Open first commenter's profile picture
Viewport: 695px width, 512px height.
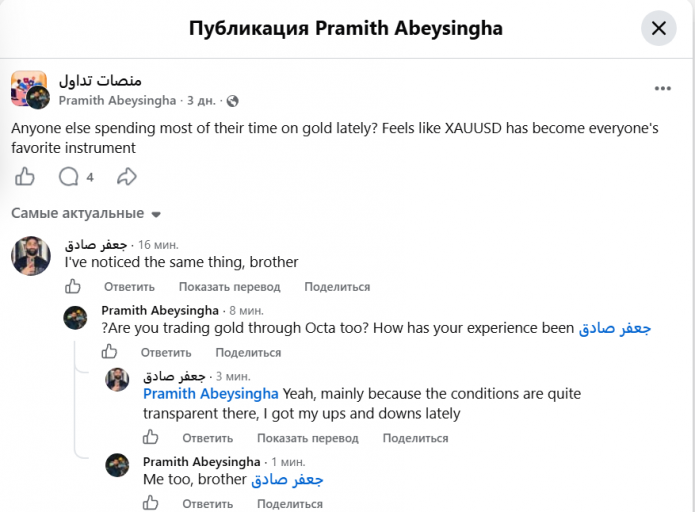click(x=31, y=256)
